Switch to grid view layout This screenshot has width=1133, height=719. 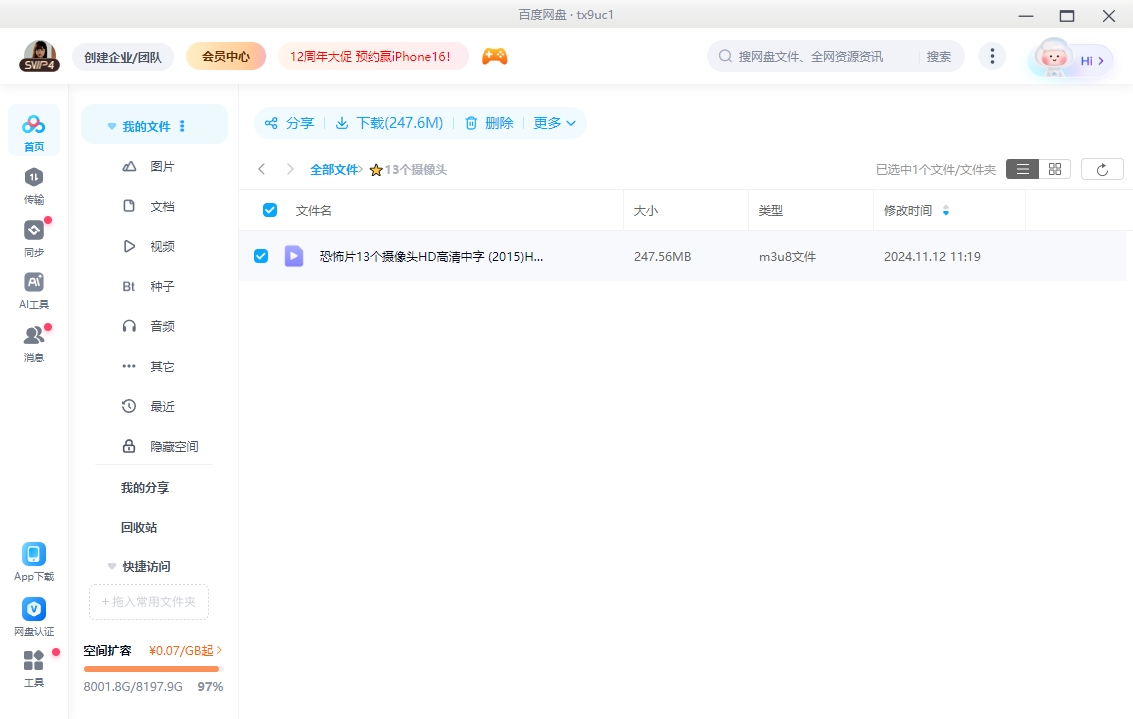(1054, 168)
